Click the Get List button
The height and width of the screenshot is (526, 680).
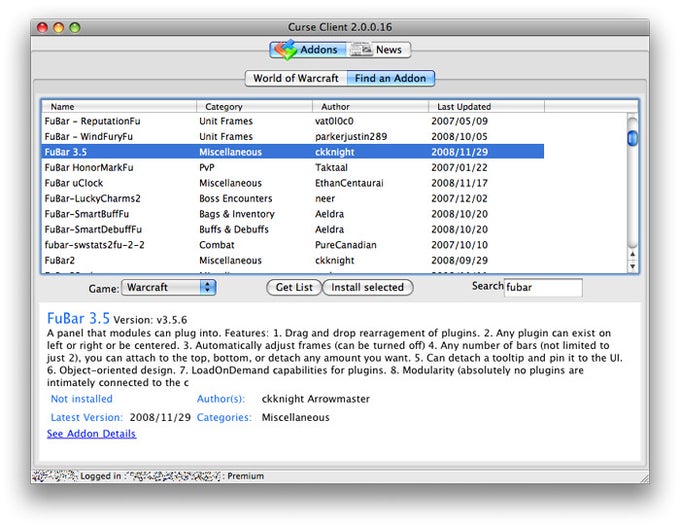coord(294,288)
